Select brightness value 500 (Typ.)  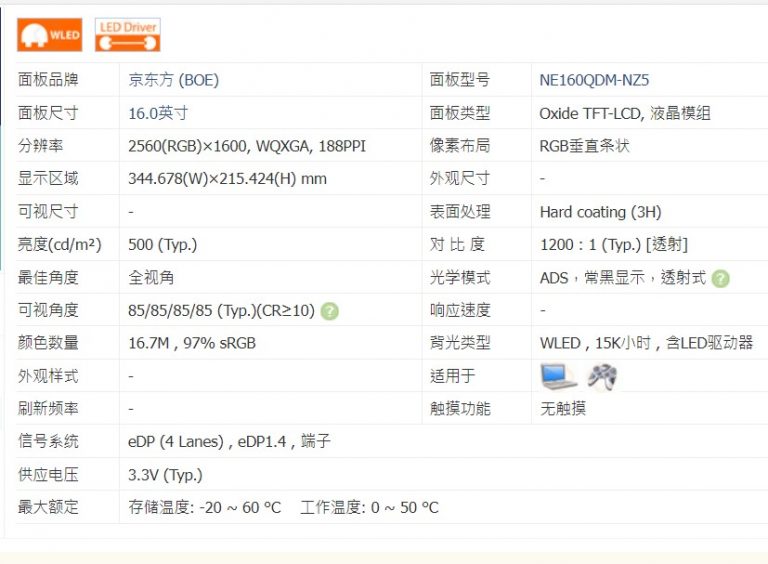point(163,244)
